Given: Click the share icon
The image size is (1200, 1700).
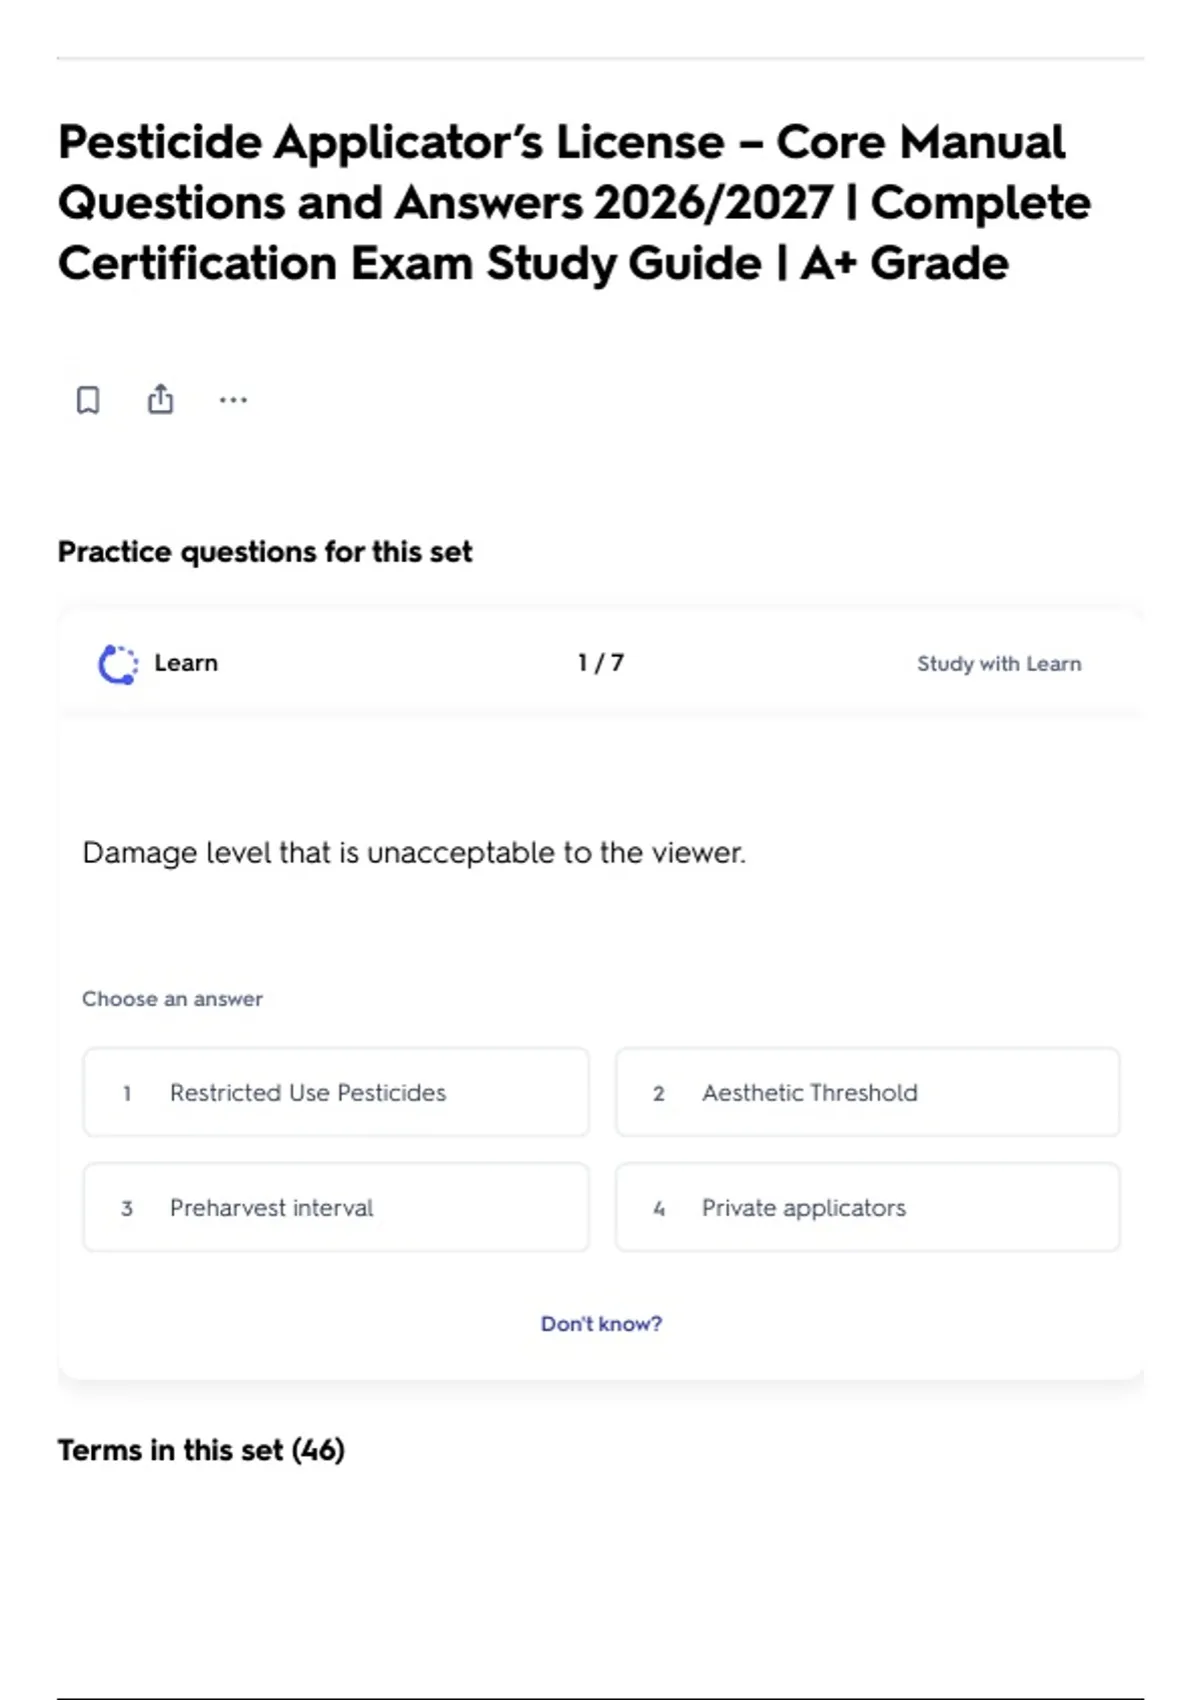Looking at the screenshot, I should (x=160, y=399).
